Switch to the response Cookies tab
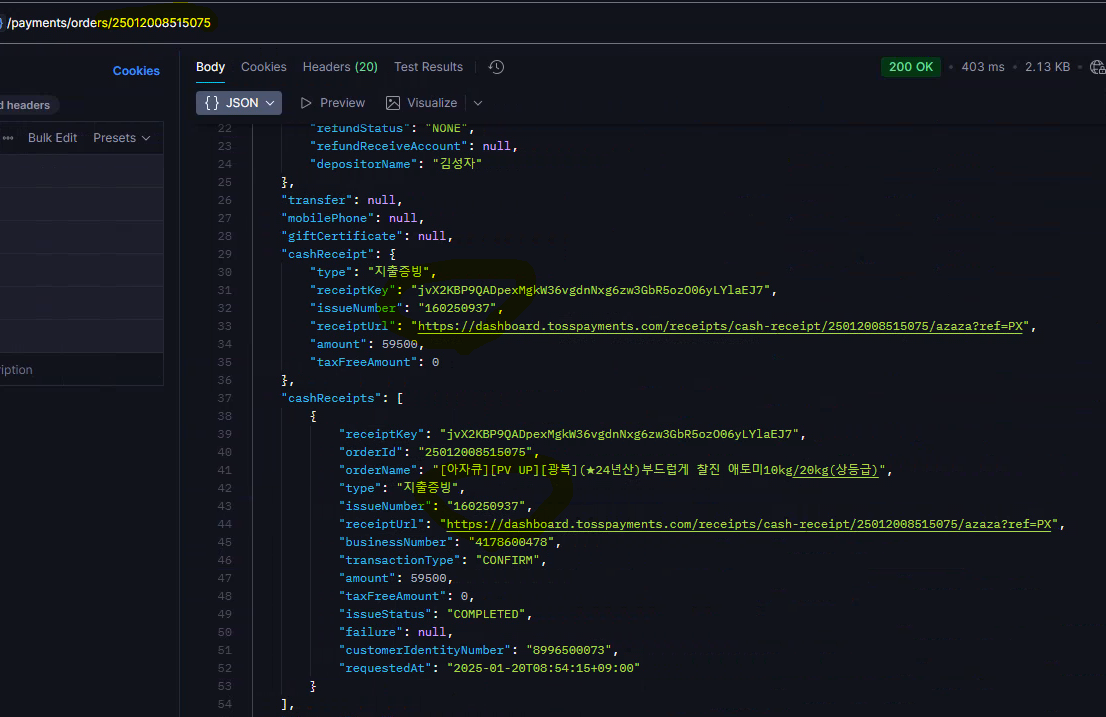Viewport: 1106px width, 717px height. point(264,67)
